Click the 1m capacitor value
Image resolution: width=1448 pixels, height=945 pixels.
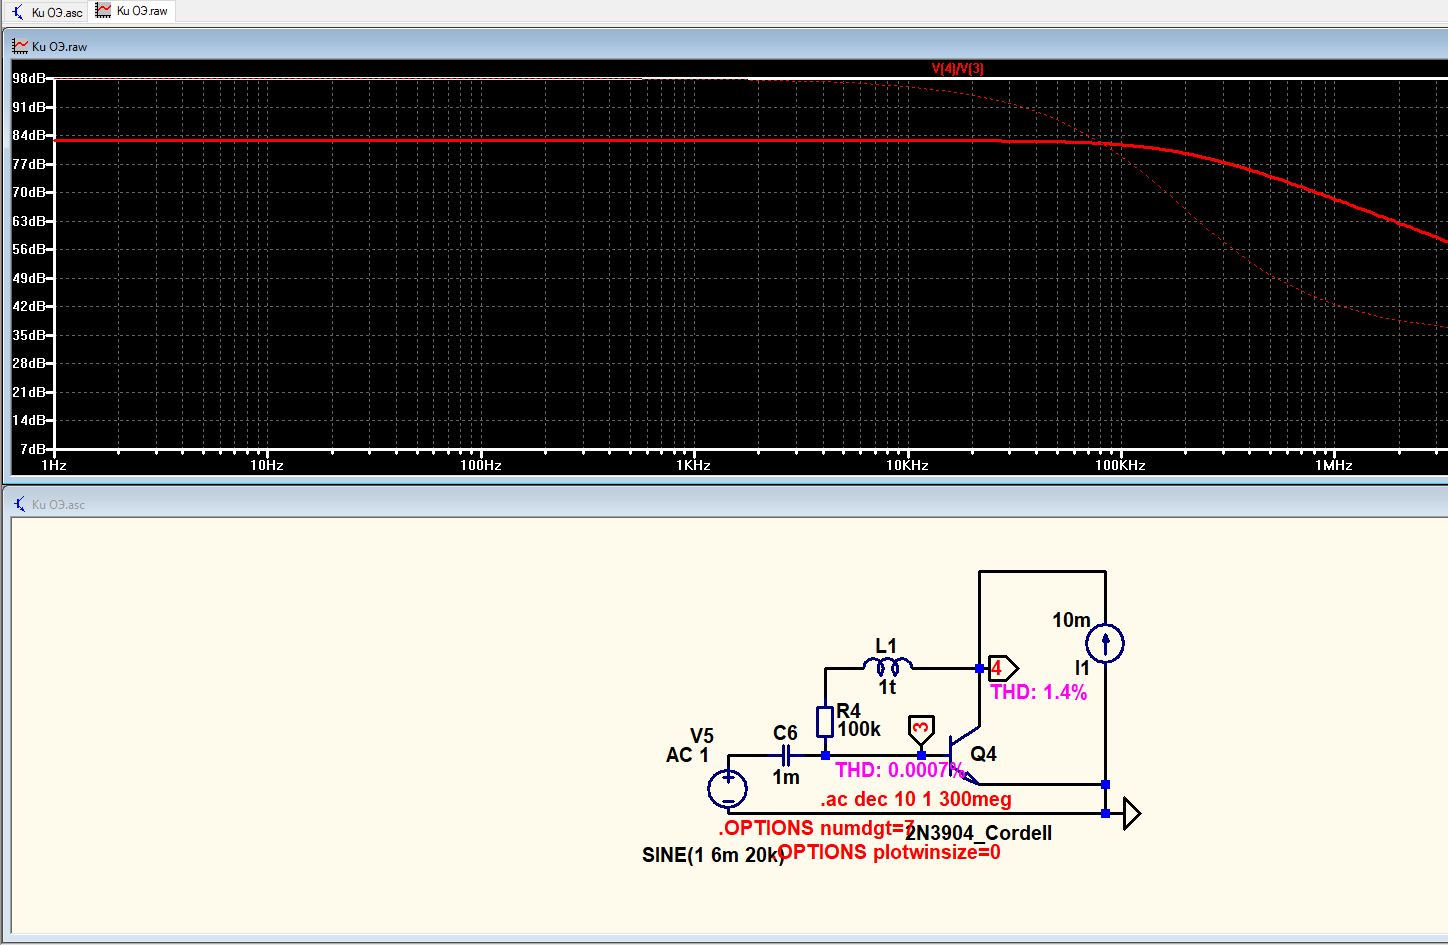point(786,777)
